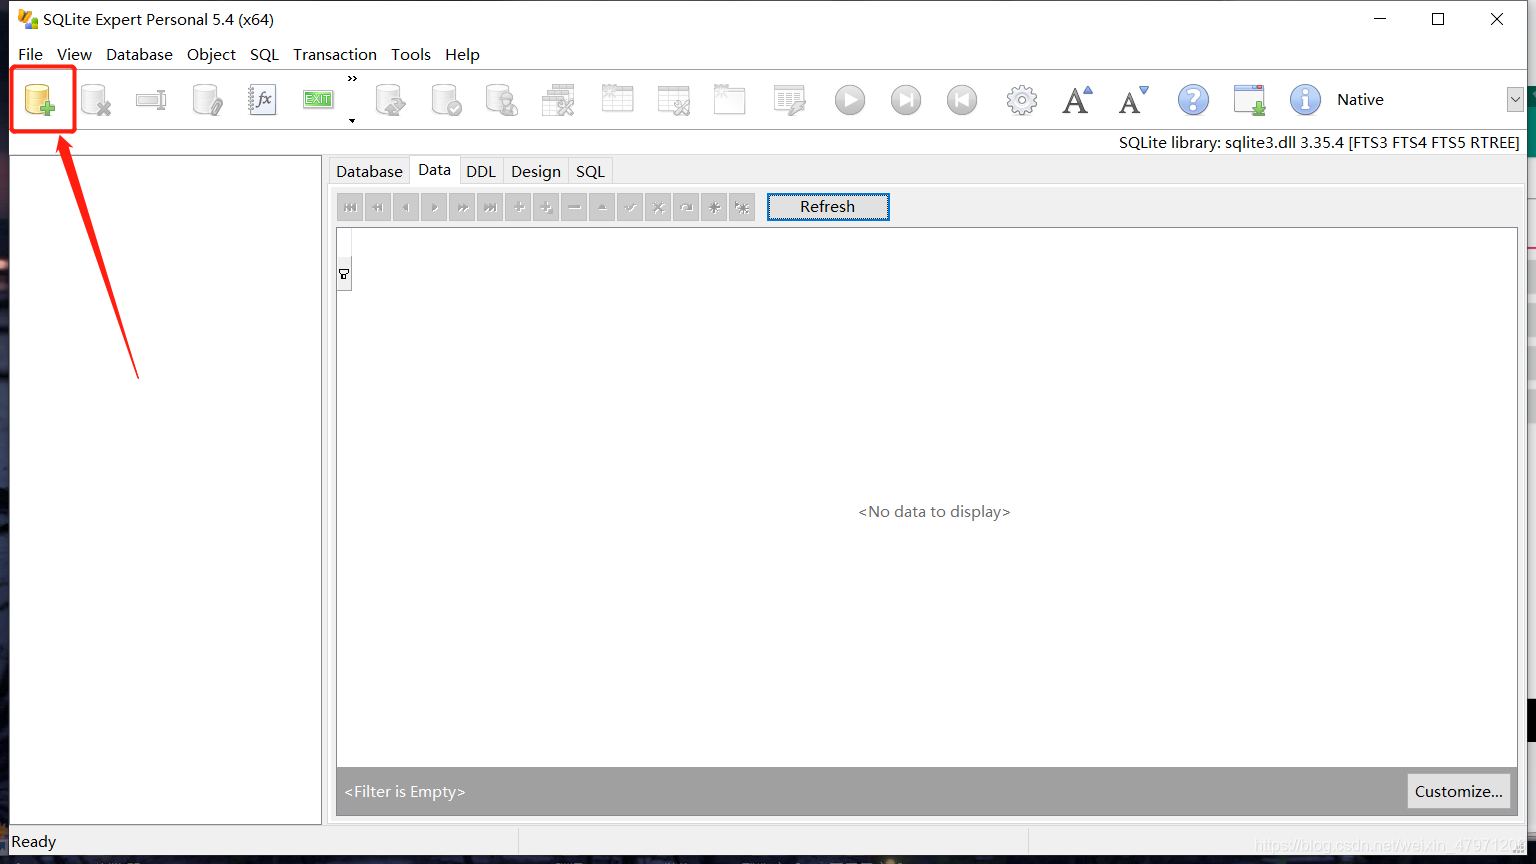The image size is (1536, 864).
Task: Click the skip-back circle toolbar icon
Action: 962,100
